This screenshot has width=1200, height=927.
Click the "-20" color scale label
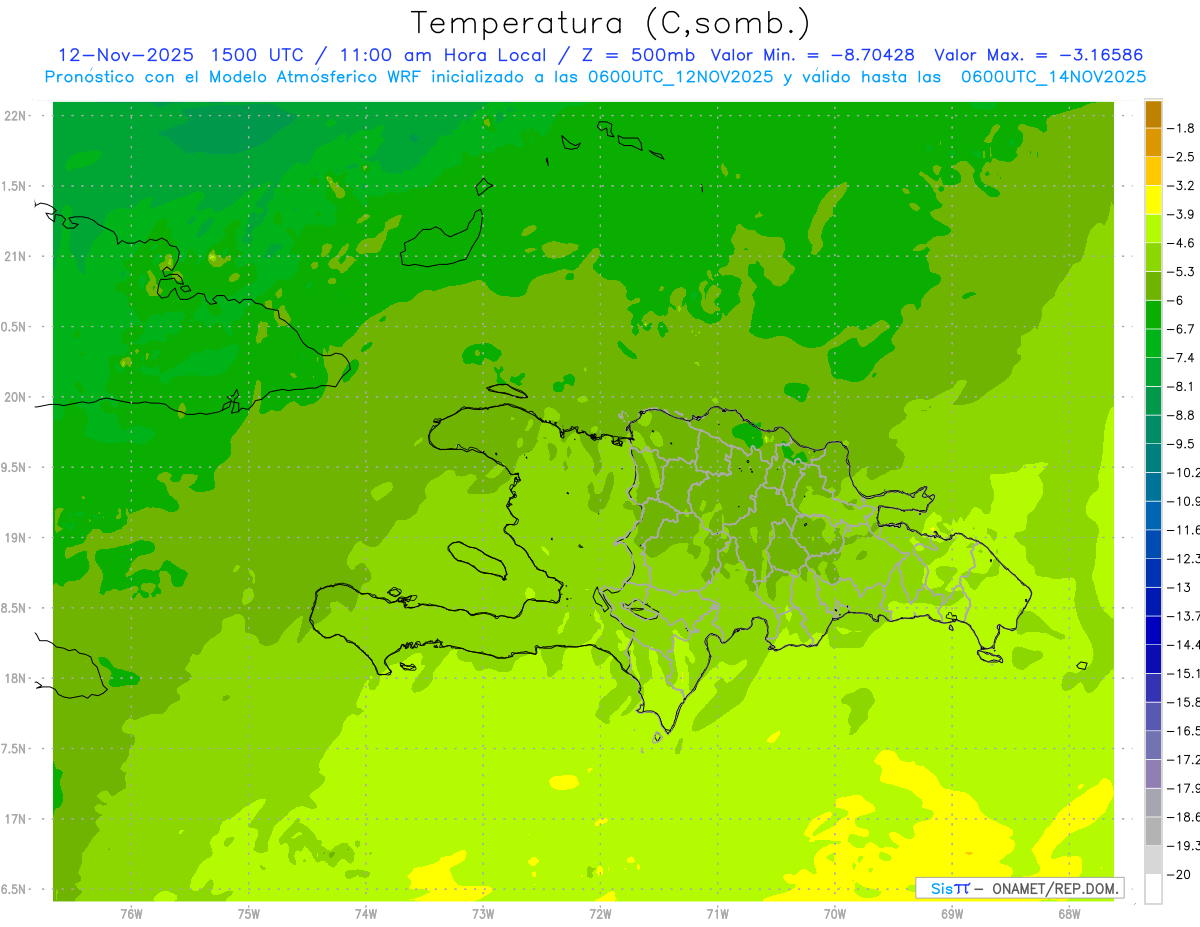point(1180,874)
